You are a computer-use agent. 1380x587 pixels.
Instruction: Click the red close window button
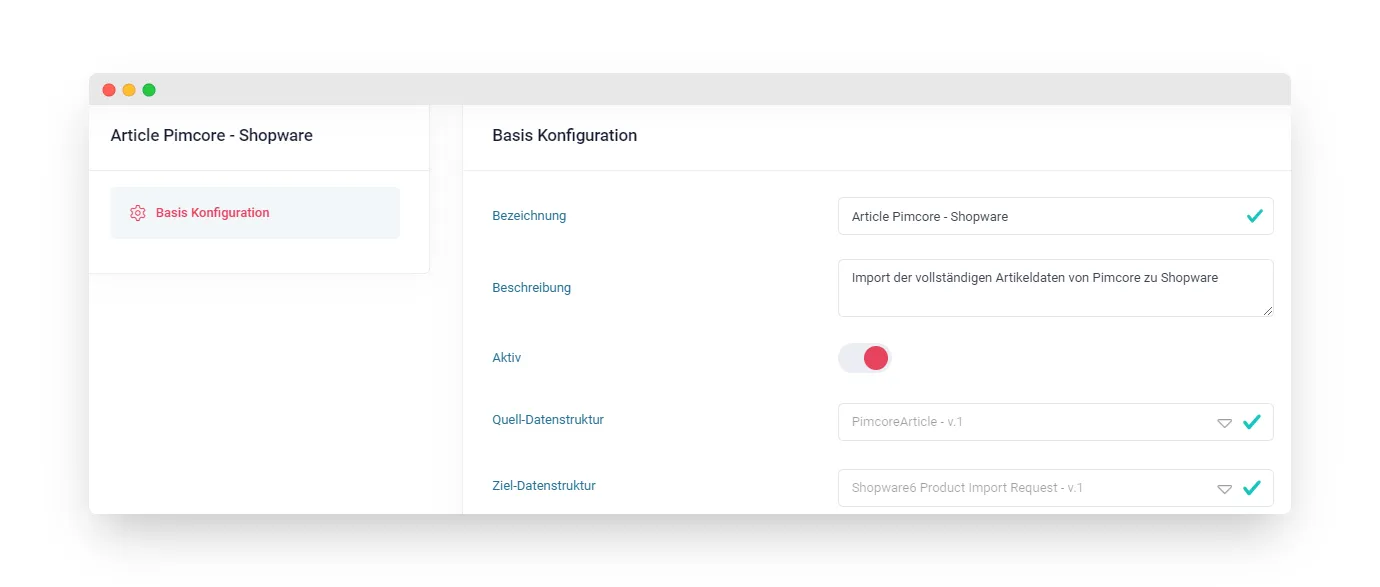pos(109,90)
